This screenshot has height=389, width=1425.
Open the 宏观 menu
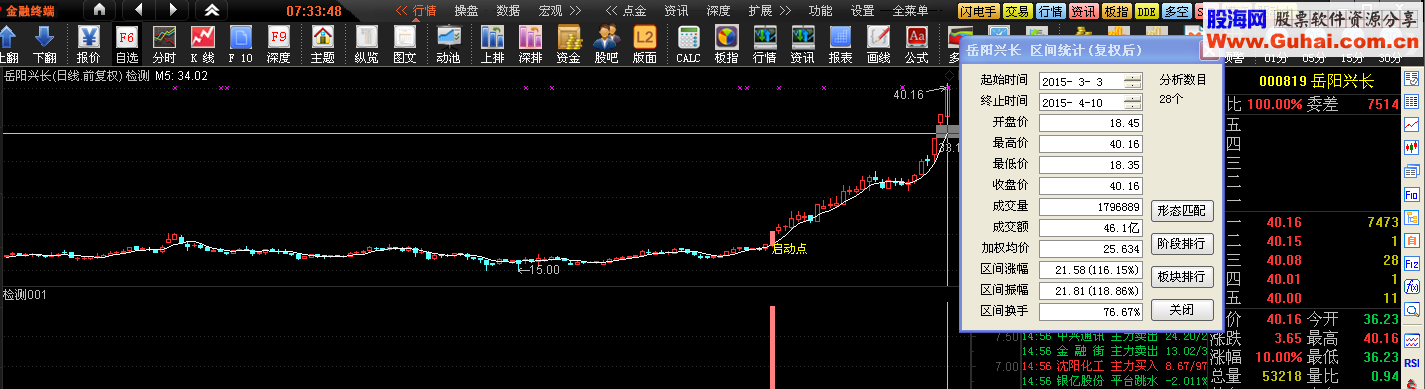[550, 11]
